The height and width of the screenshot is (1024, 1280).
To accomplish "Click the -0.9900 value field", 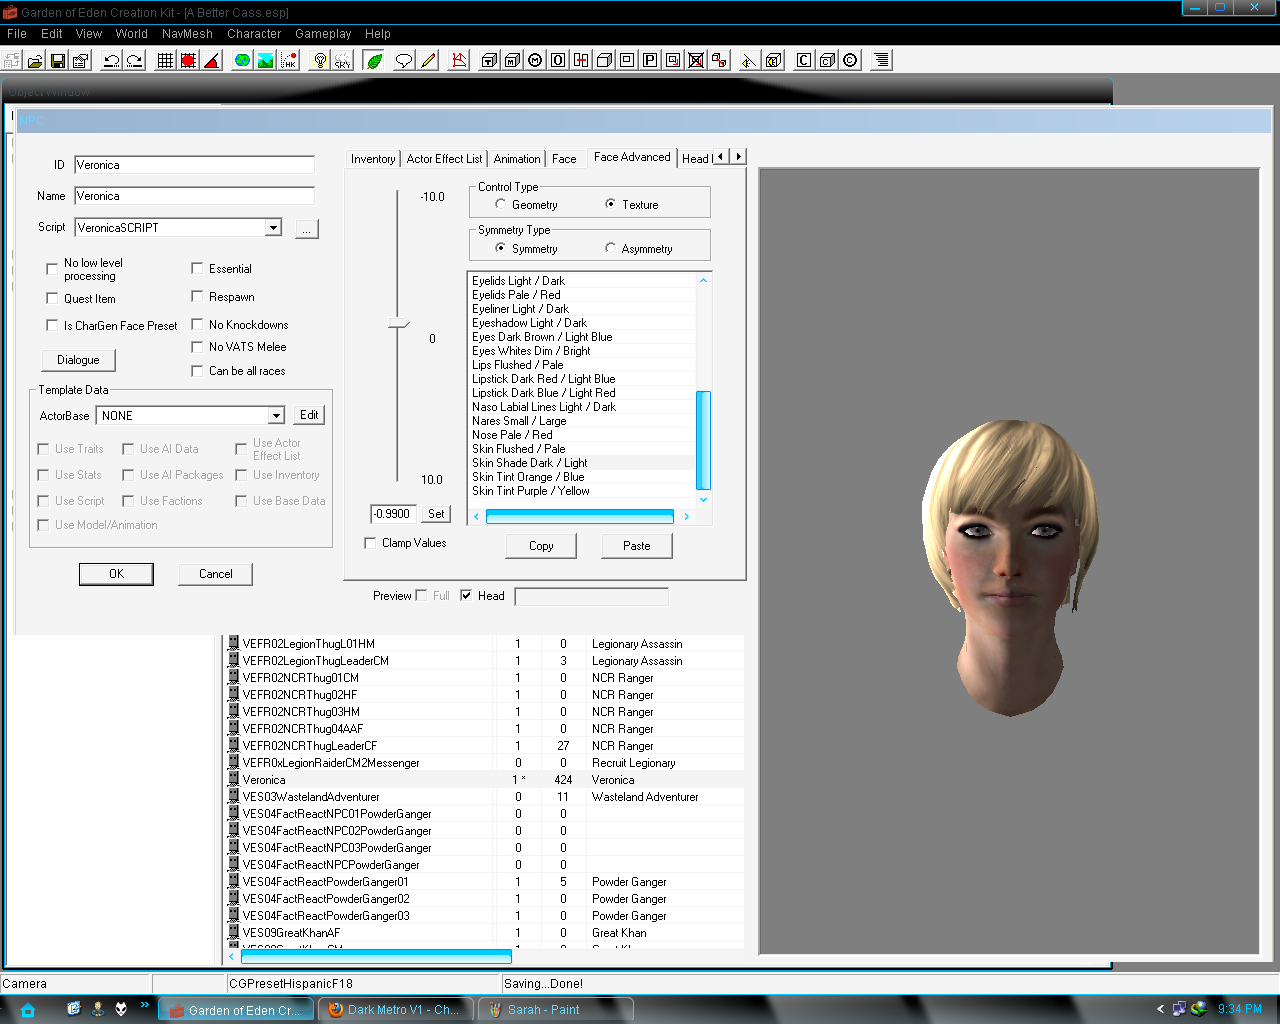I will click(x=392, y=514).
